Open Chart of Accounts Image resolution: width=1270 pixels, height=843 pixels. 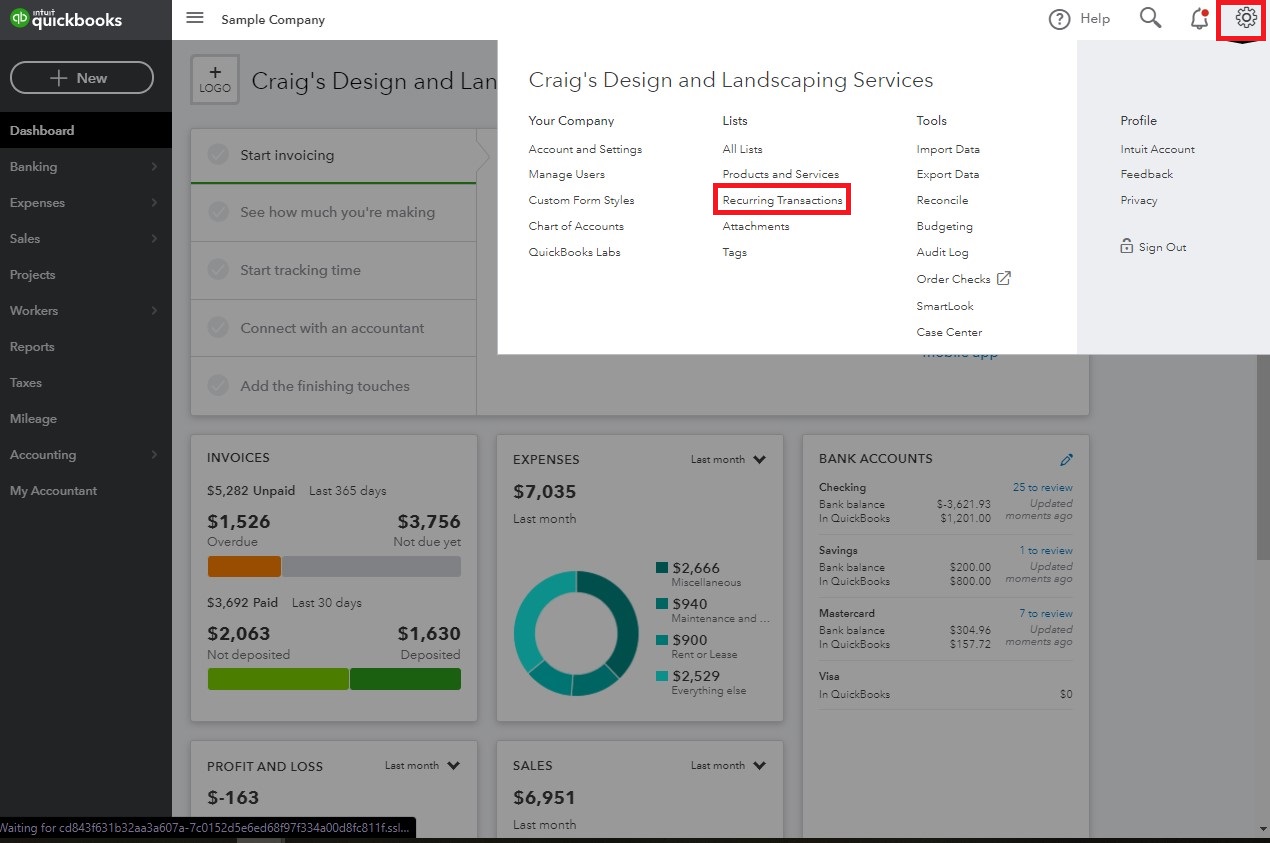(575, 226)
